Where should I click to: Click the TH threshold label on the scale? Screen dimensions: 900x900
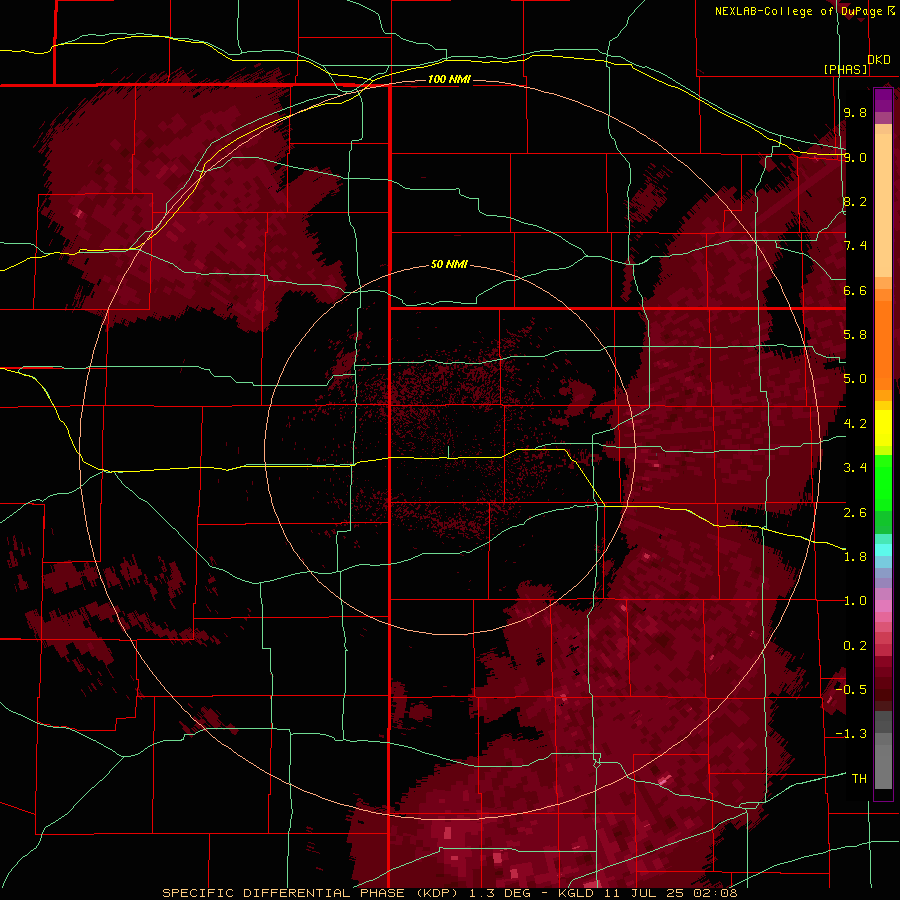click(x=859, y=779)
